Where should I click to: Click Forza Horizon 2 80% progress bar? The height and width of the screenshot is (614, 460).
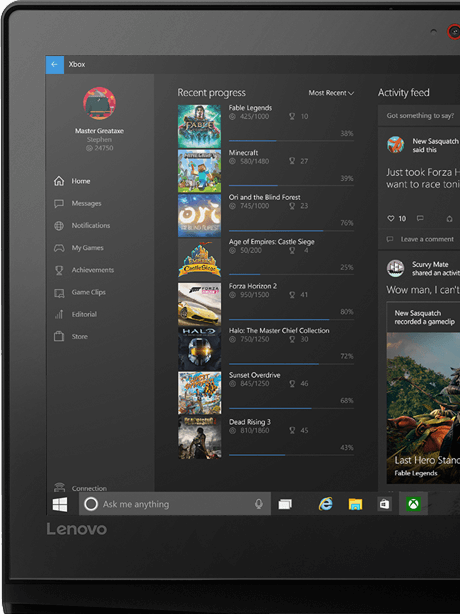click(x=291, y=320)
